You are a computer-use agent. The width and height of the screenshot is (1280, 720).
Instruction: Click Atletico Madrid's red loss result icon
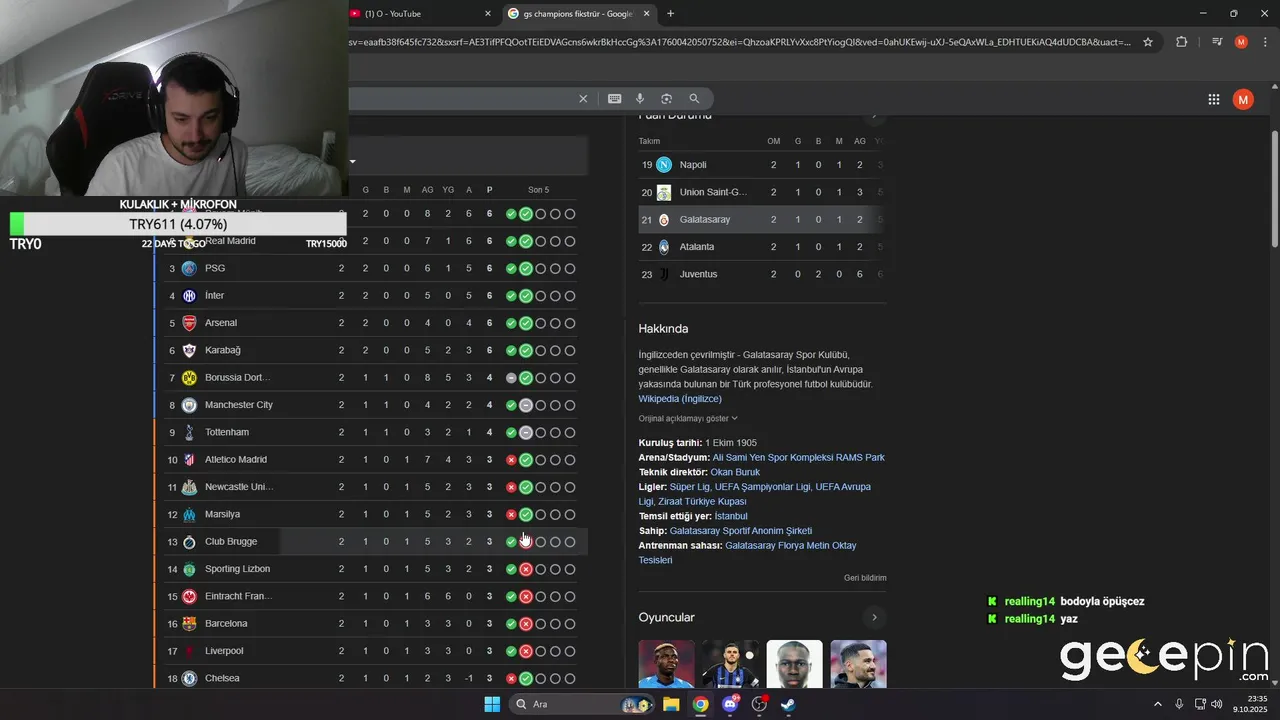click(511, 460)
